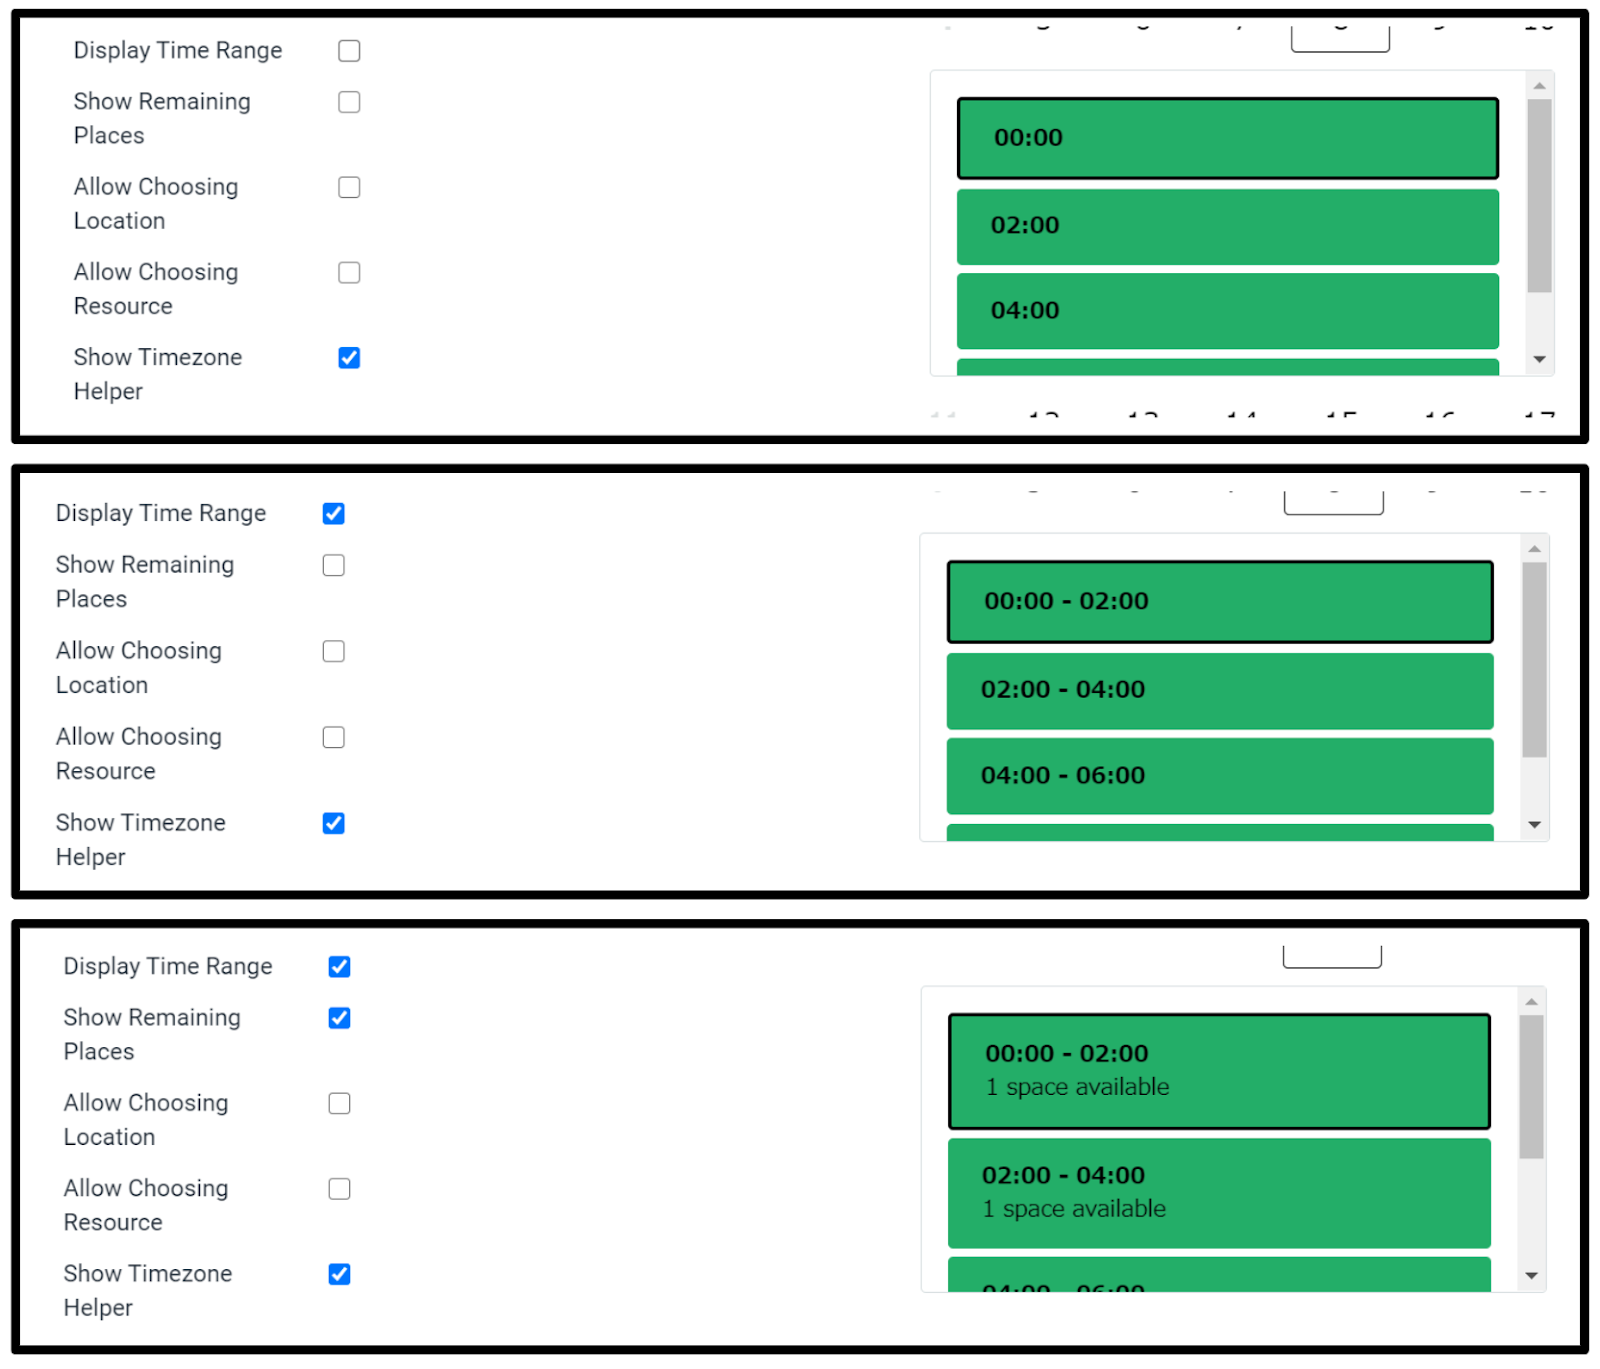Uncheck Display Time Range in middle panel
Viewport: 1600px width, 1369px height.
tap(334, 514)
